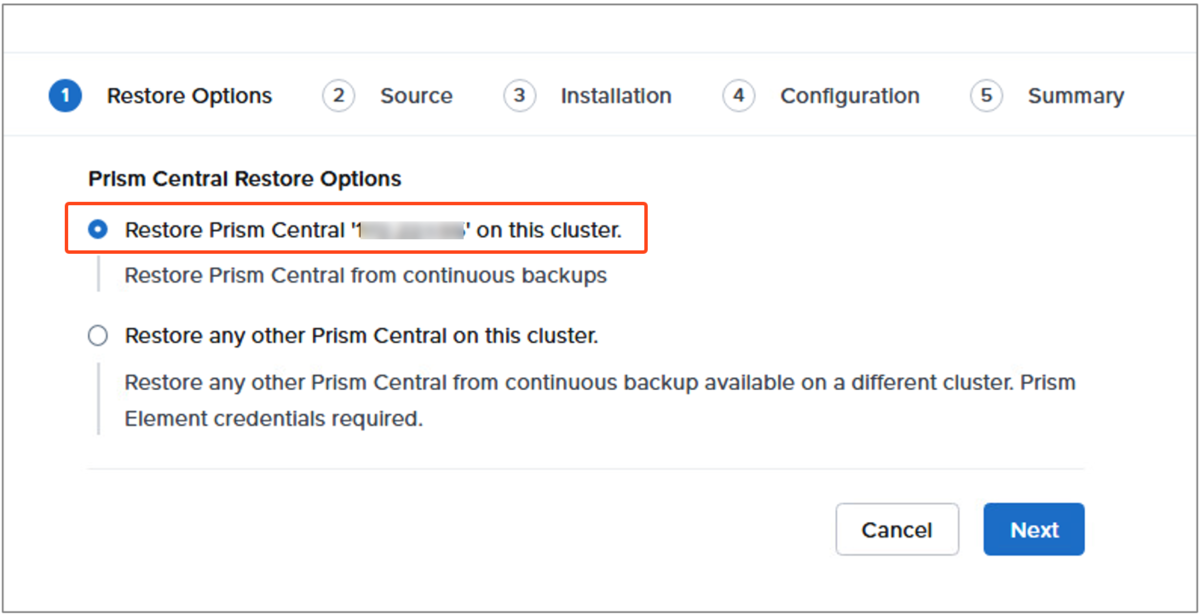Select the 'Restore Prism Central on this cluster' radio button

[97, 230]
